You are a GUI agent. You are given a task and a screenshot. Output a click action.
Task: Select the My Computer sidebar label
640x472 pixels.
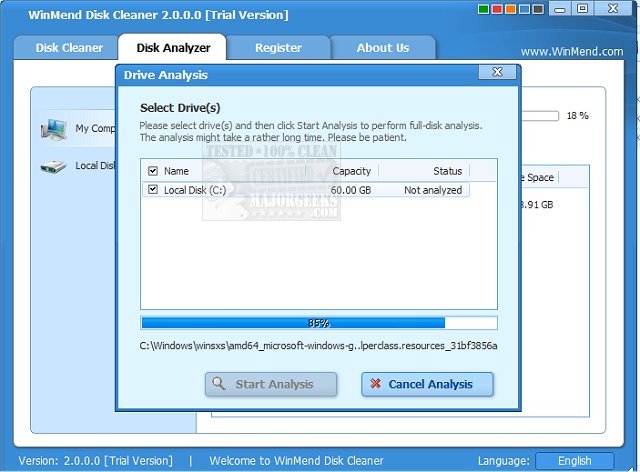96,129
